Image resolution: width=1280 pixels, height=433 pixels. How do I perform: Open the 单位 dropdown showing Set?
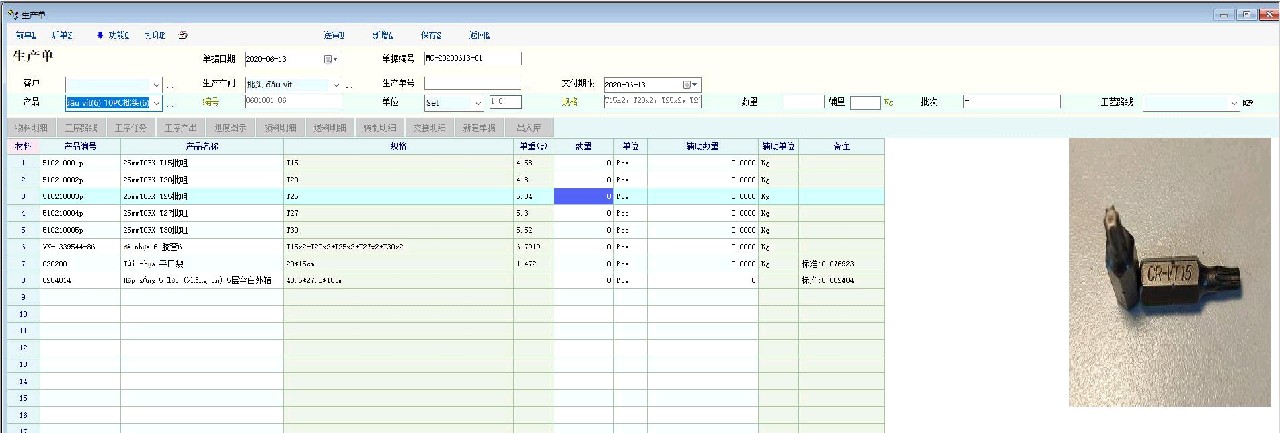click(478, 102)
